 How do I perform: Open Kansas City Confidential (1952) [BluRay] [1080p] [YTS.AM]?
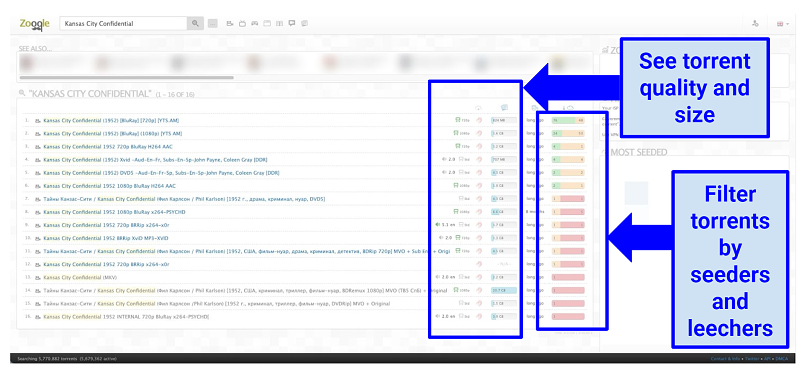click(113, 133)
